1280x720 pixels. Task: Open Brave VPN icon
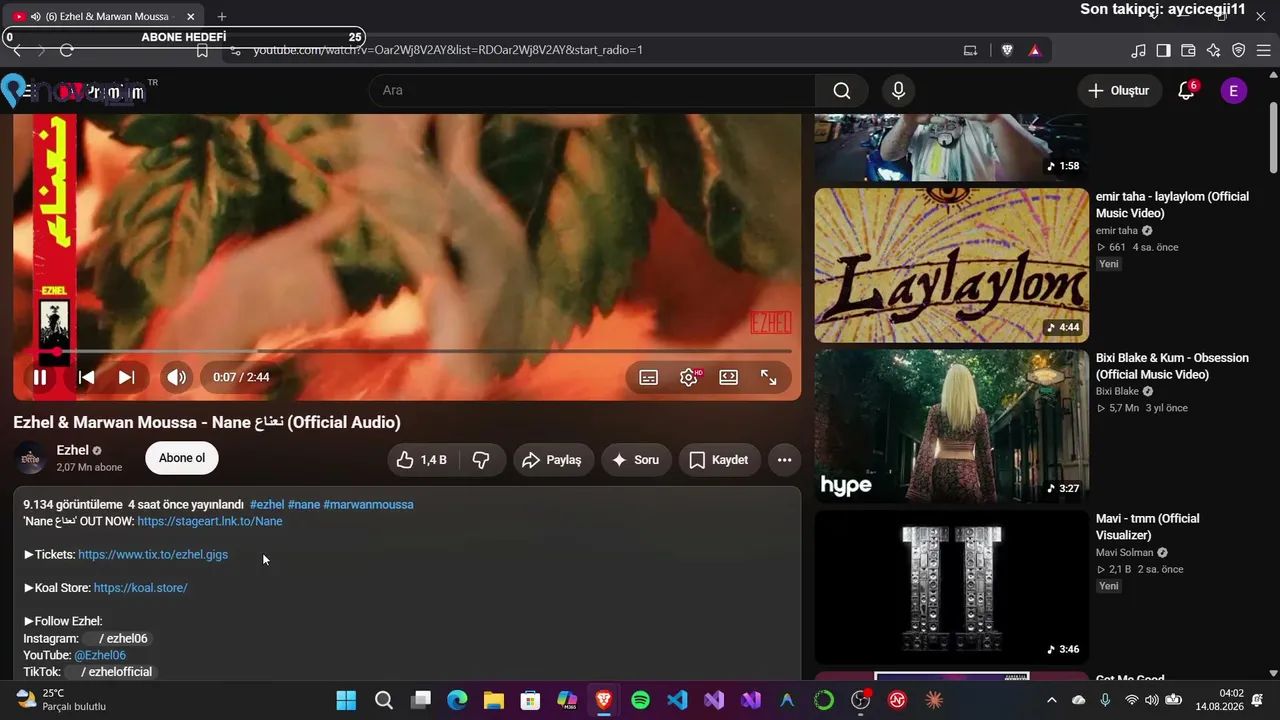point(1238,50)
